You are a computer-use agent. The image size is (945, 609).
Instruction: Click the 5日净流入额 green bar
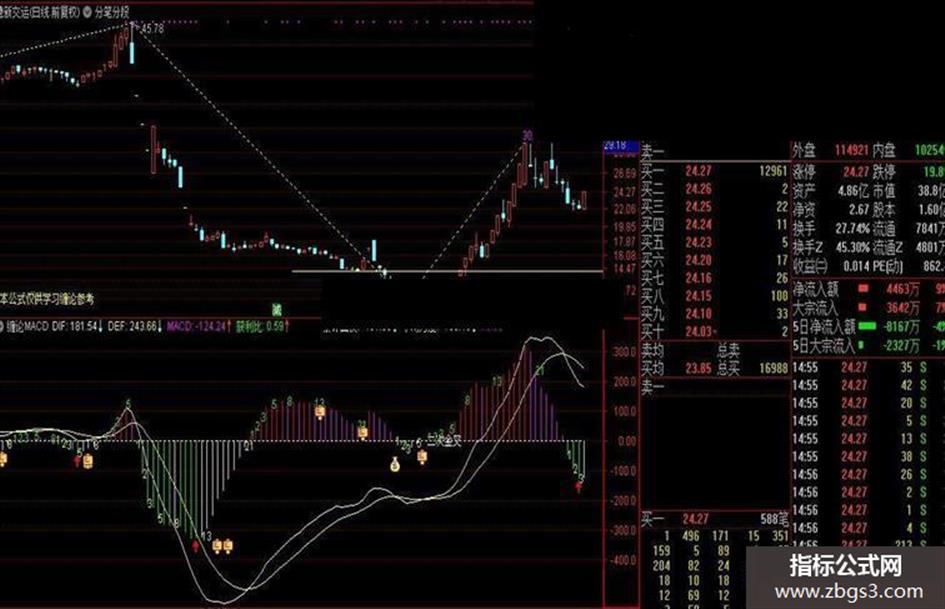[867, 326]
